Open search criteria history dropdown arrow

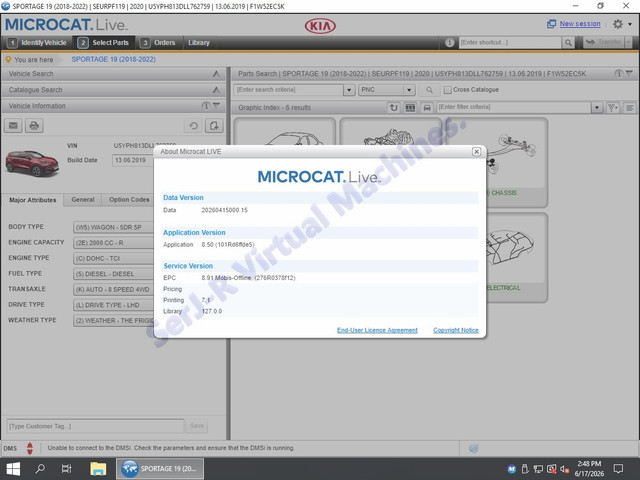click(349, 90)
